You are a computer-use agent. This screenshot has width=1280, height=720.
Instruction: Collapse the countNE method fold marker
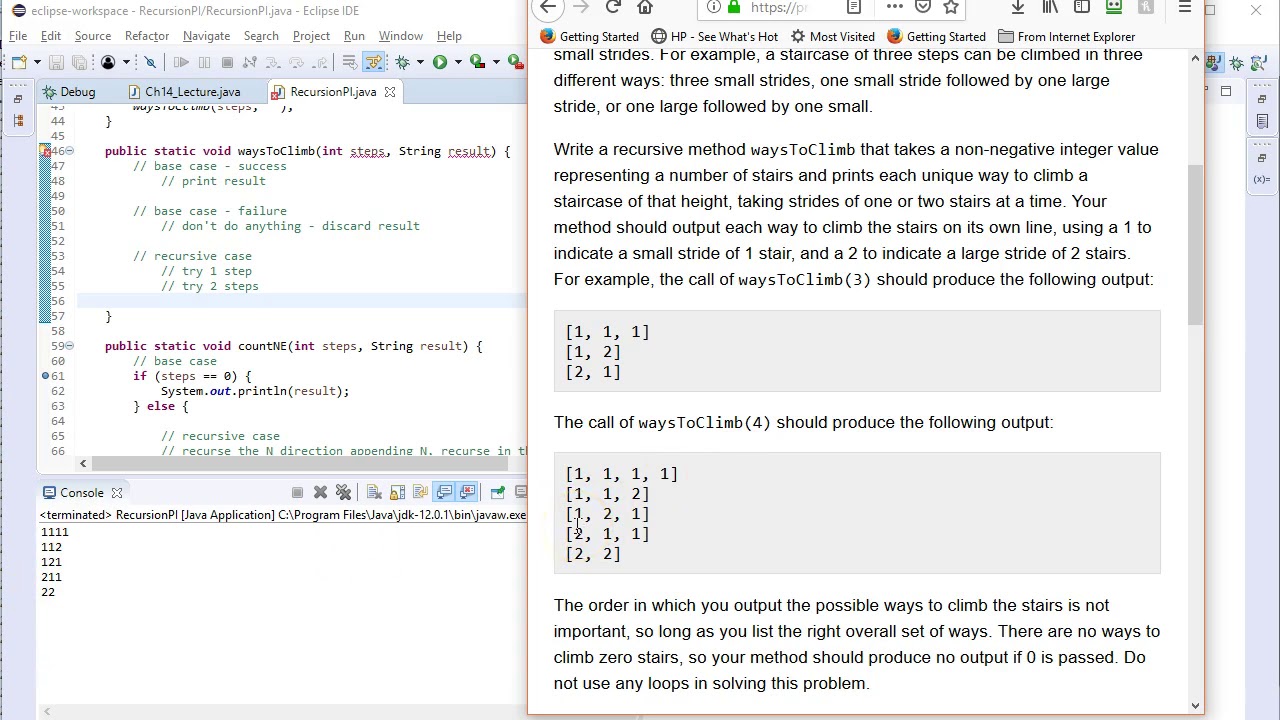pyautogui.click(x=69, y=346)
